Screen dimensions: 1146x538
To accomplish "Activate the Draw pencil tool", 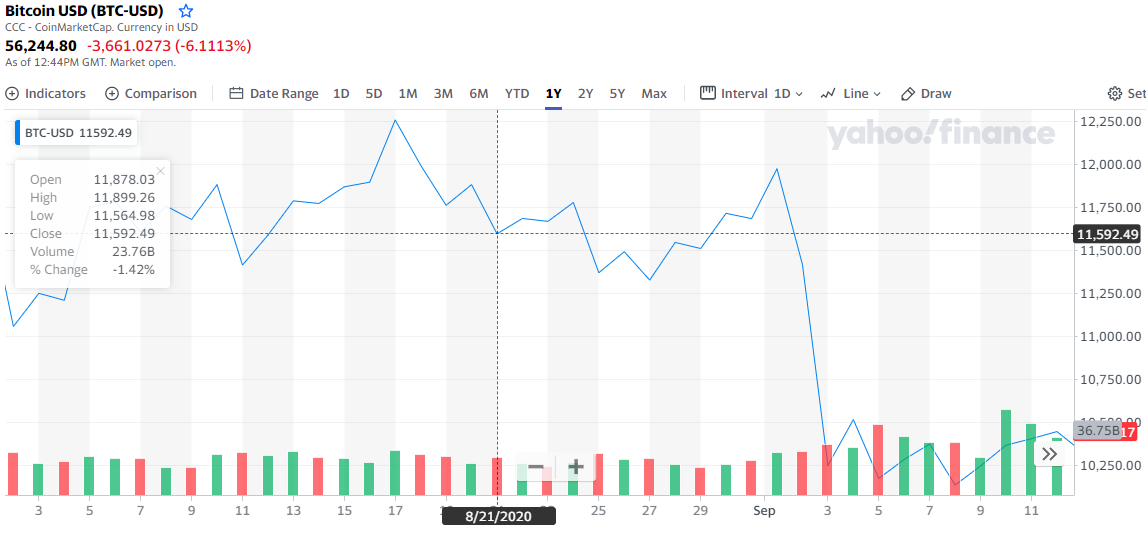I will click(926, 93).
